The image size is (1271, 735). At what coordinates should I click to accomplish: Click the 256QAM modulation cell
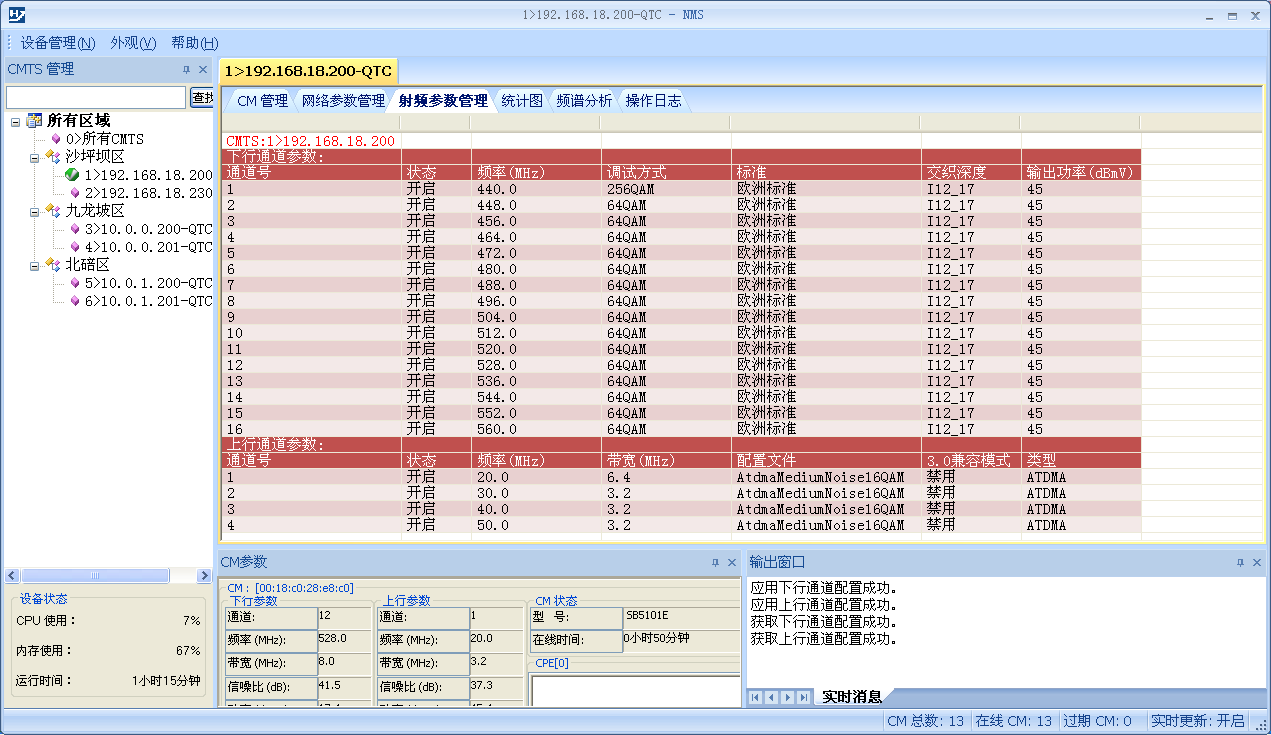pos(666,189)
